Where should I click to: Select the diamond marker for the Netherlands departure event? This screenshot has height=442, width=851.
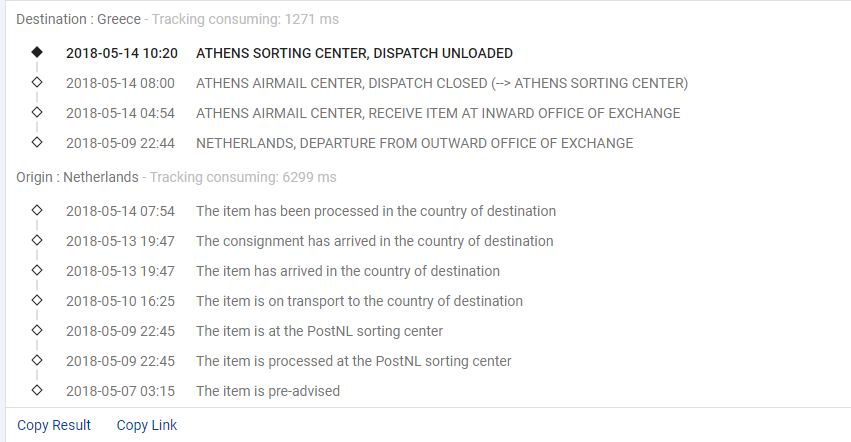[37, 142]
